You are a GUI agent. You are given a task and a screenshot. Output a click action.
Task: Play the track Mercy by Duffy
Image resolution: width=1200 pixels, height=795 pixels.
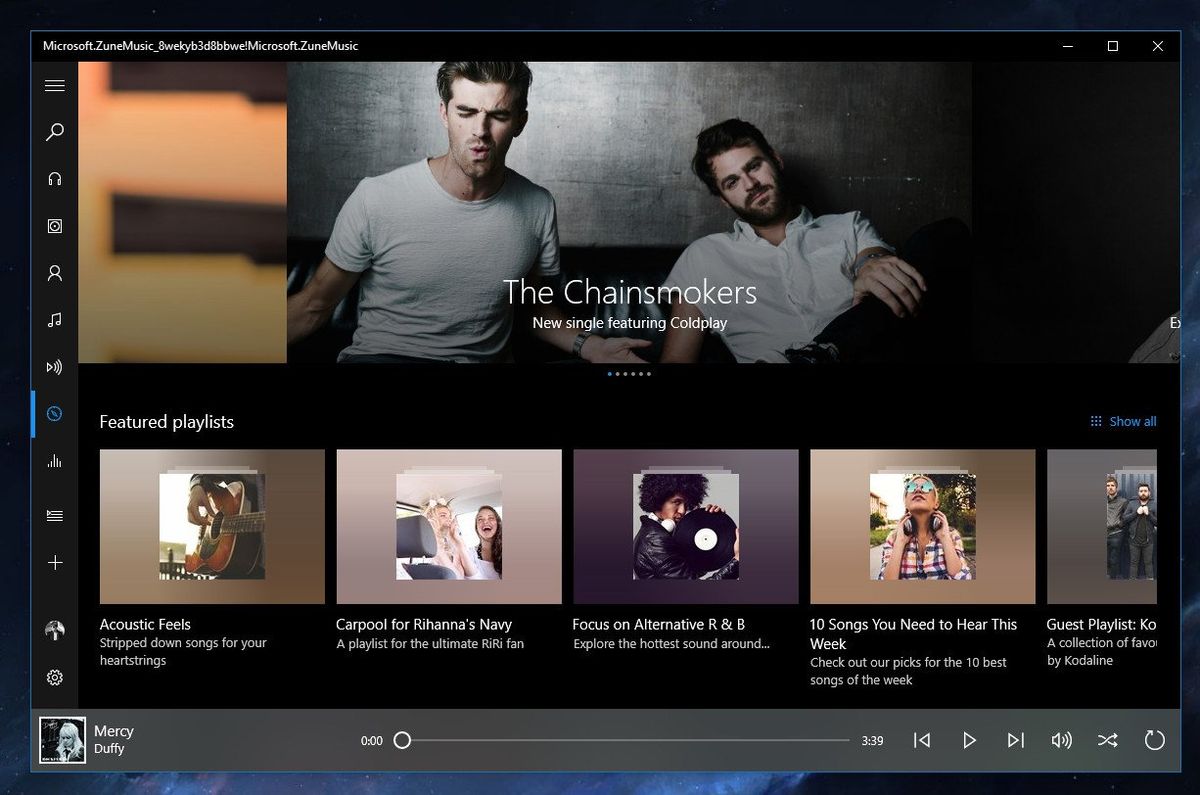tap(969, 740)
